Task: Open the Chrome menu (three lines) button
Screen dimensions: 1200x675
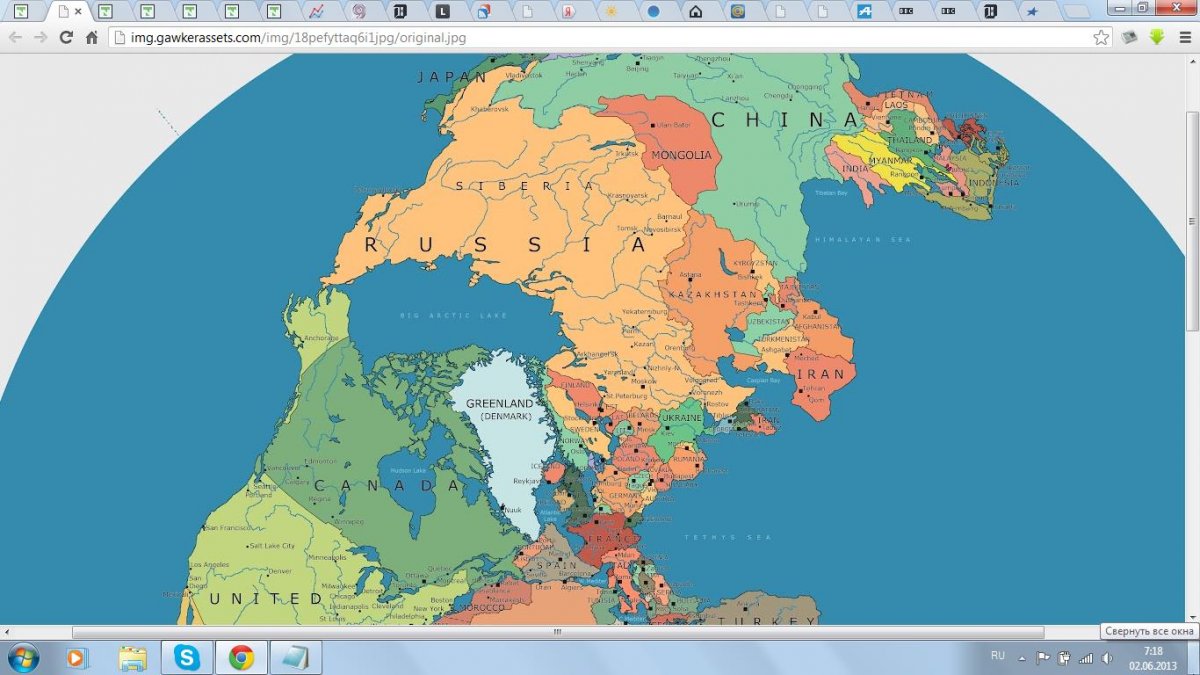Action: [x=1185, y=38]
